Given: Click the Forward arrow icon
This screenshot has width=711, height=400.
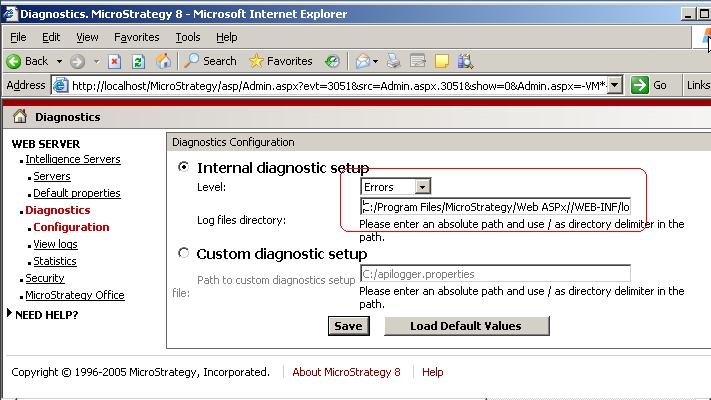Looking at the screenshot, I should (x=78, y=61).
